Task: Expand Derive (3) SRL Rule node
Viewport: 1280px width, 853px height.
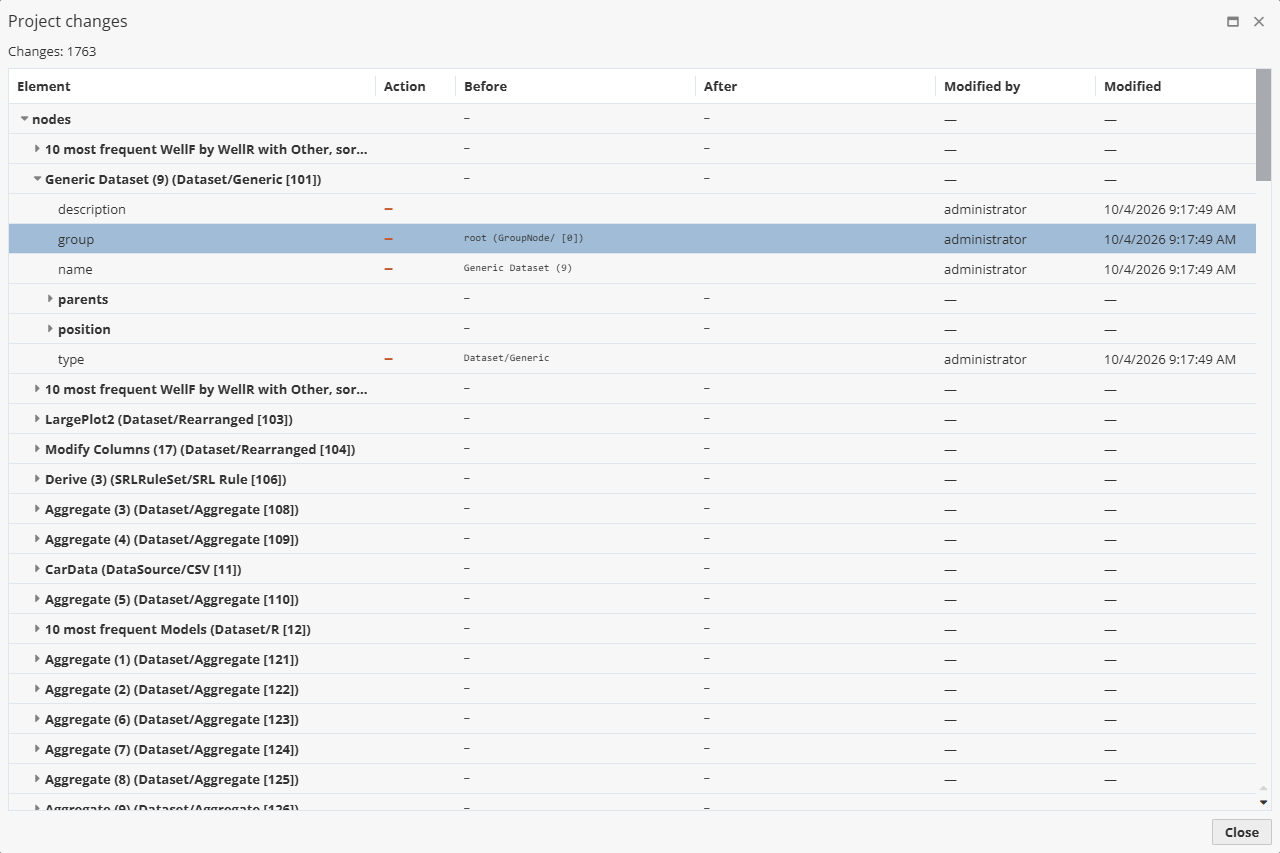Action: 37,479
